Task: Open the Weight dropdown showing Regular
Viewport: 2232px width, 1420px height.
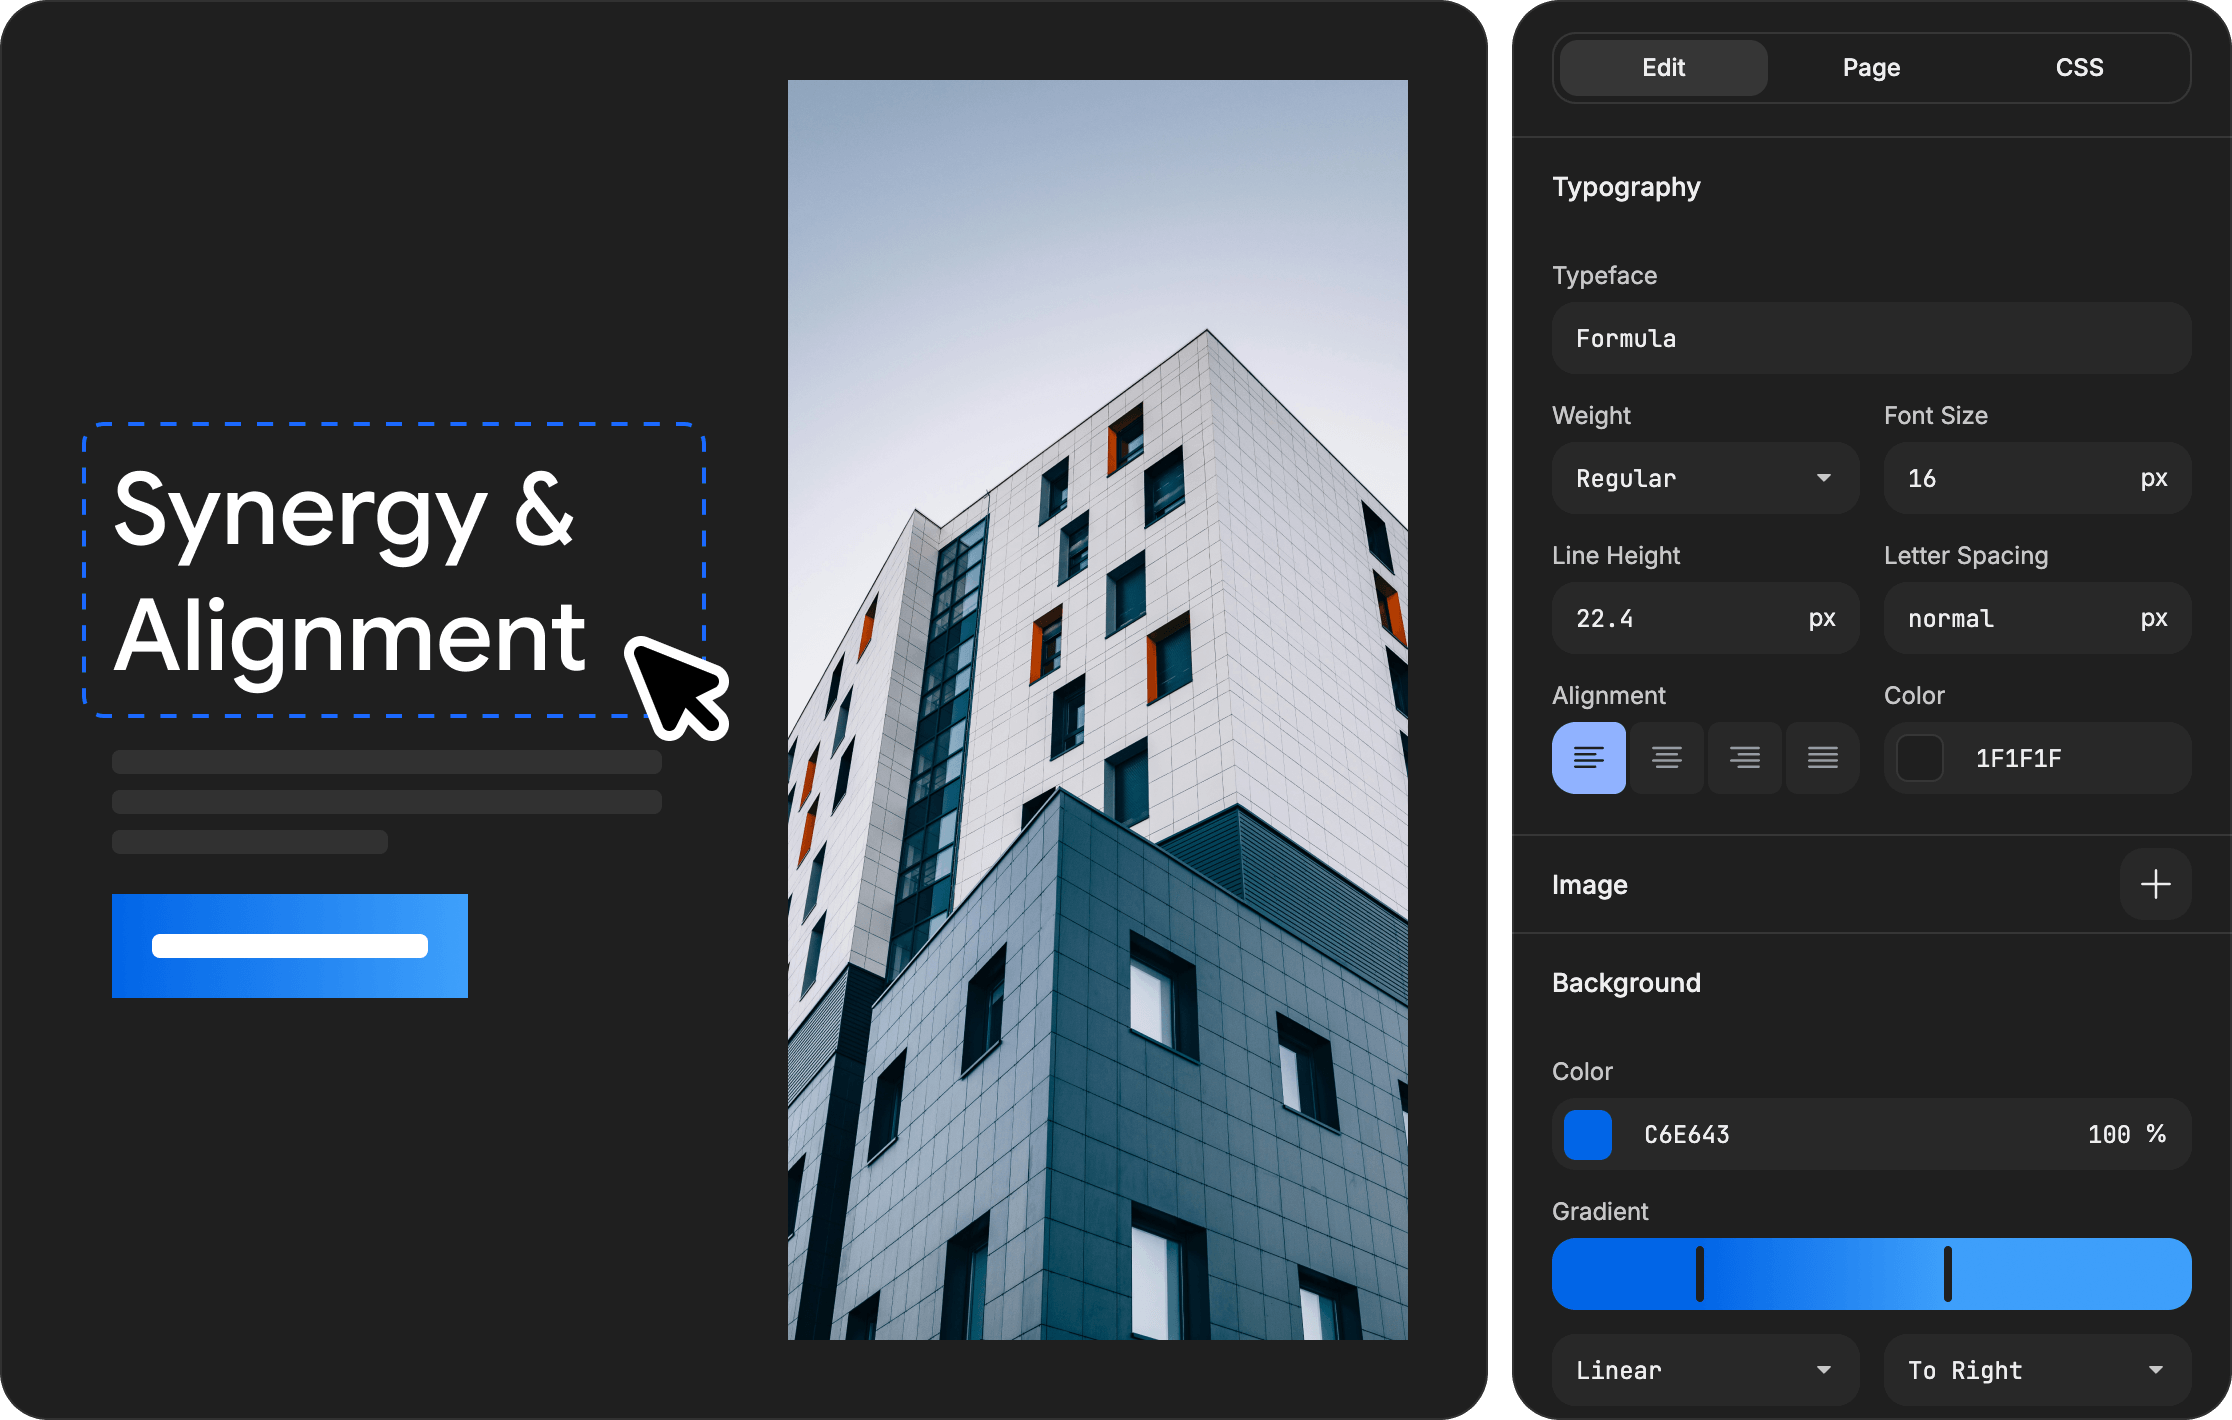Action: tap(1705, 478)
